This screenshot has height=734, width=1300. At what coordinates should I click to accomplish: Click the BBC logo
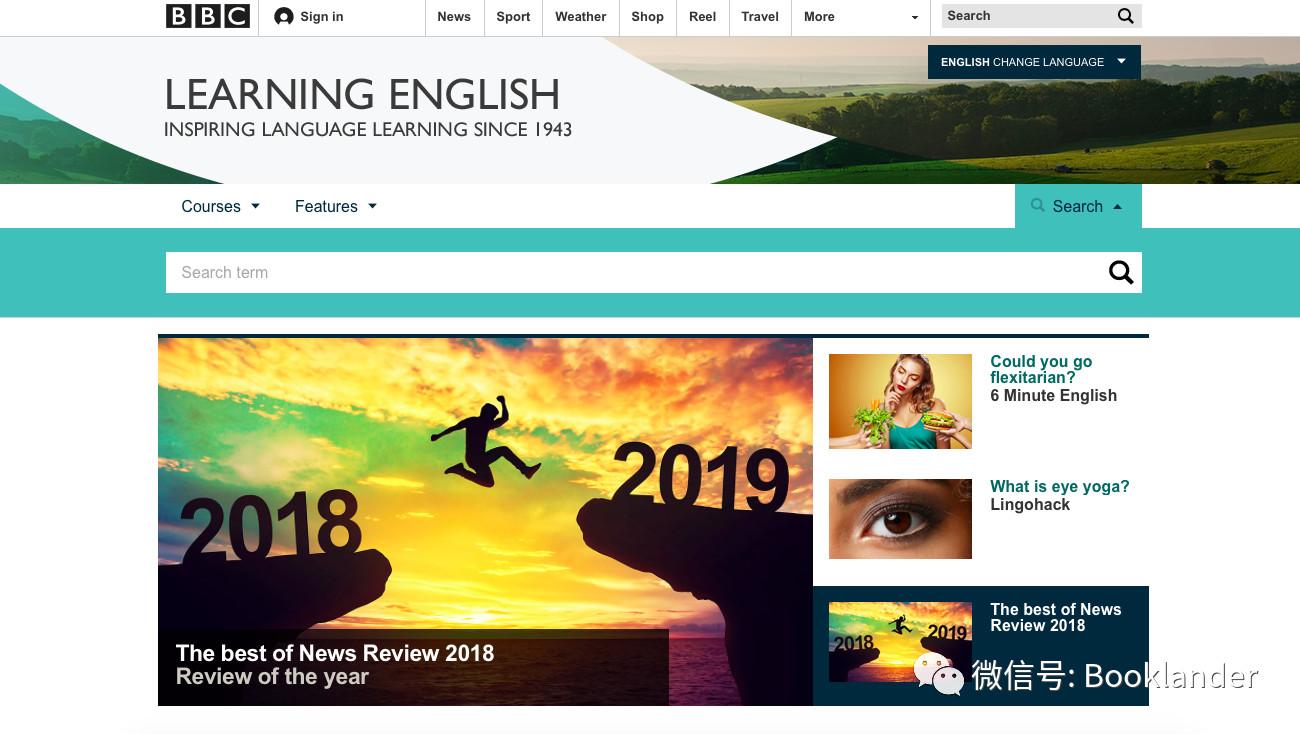[x=207, y=16]
